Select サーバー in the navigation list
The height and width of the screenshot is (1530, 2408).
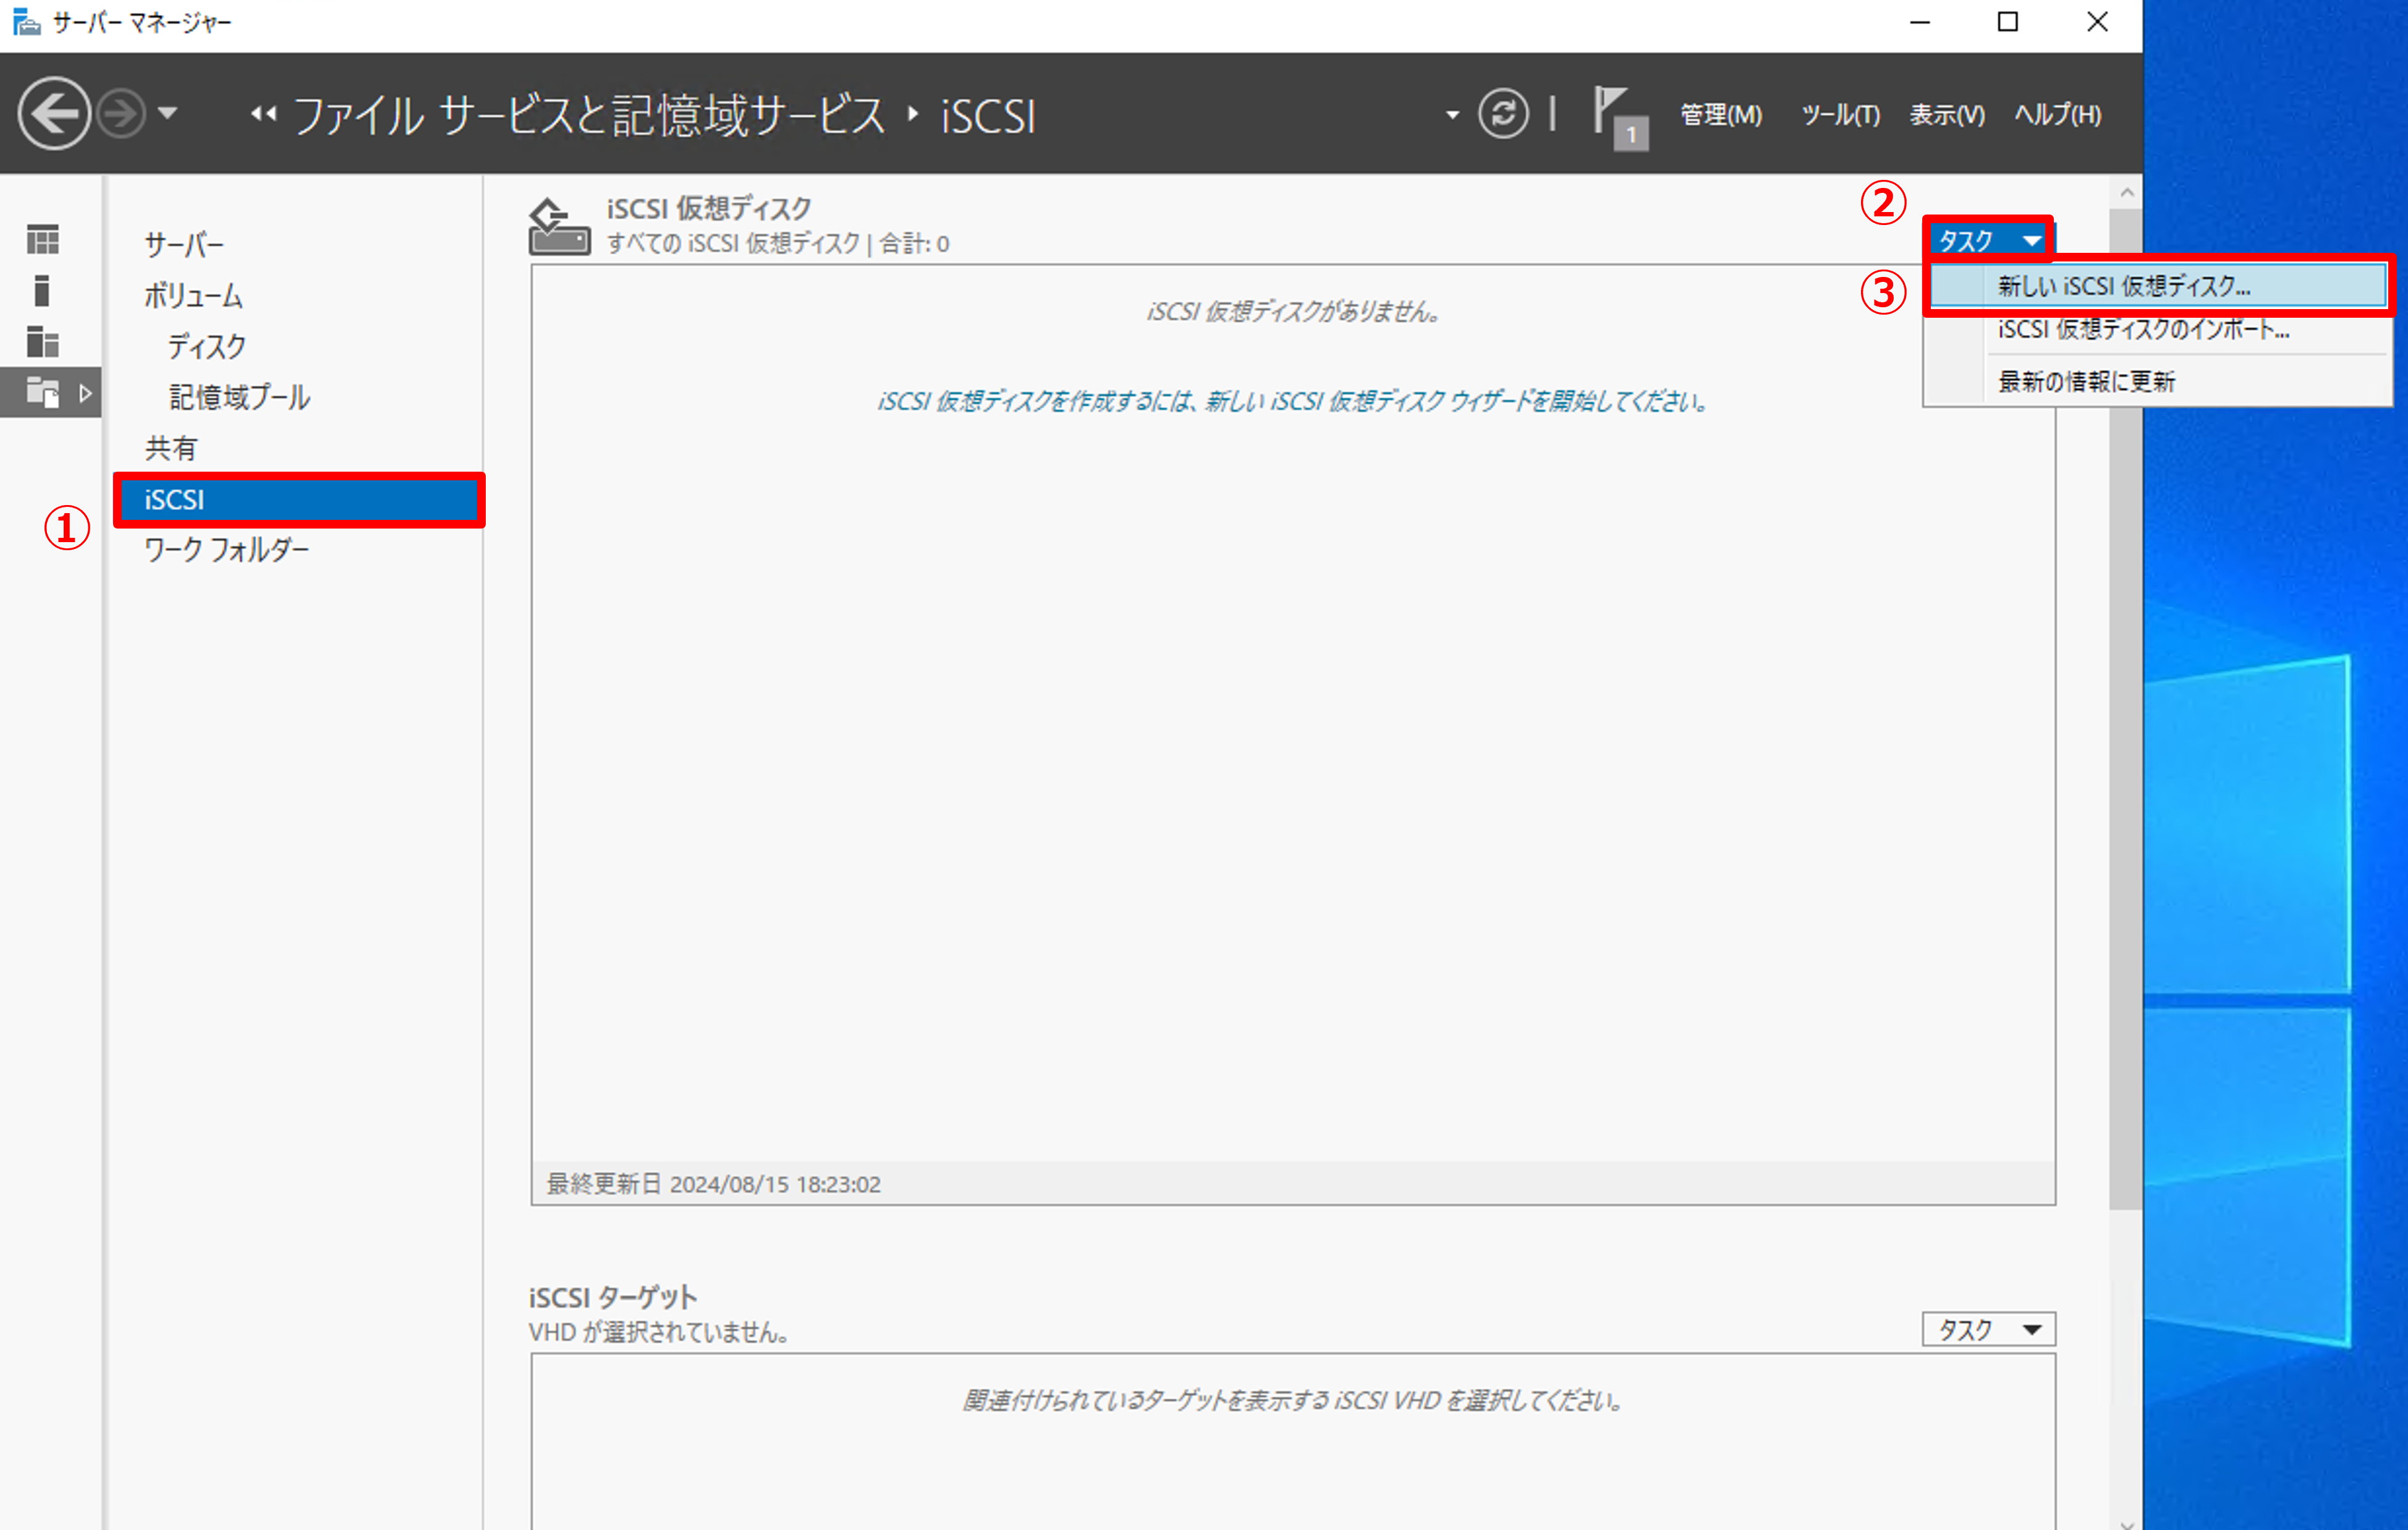184,244
